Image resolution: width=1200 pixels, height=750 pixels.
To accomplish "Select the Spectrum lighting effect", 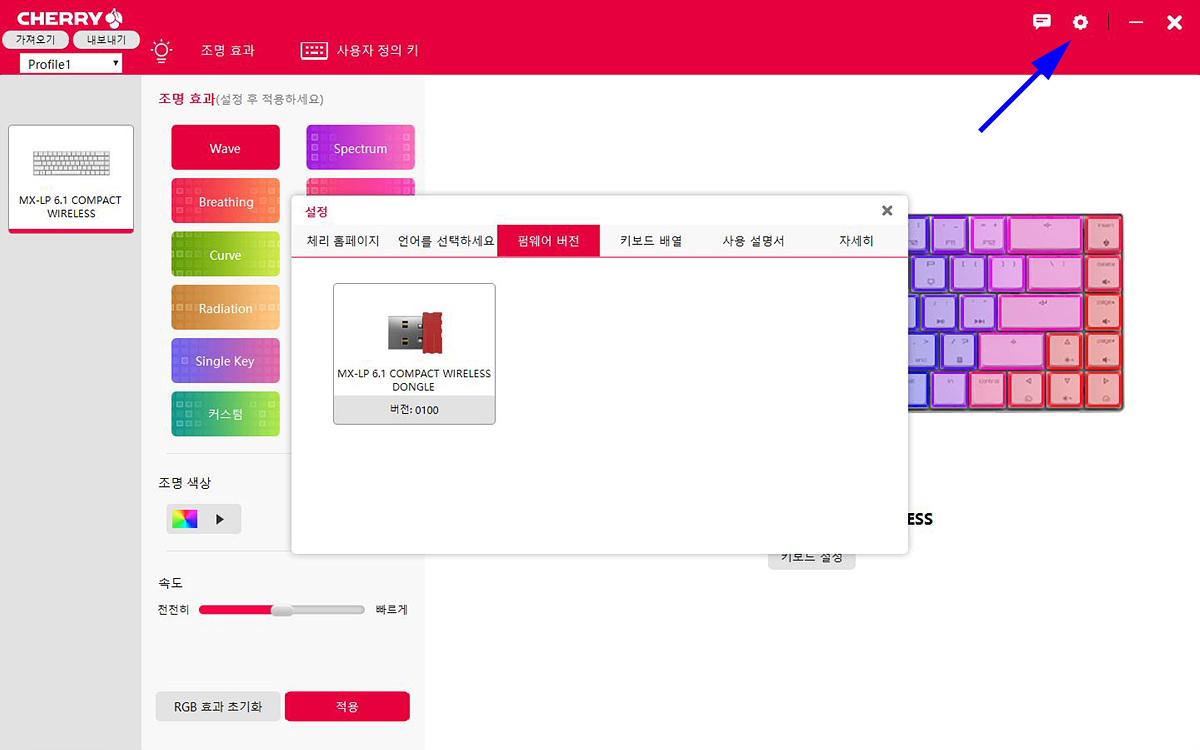I will tap(360, 148).
